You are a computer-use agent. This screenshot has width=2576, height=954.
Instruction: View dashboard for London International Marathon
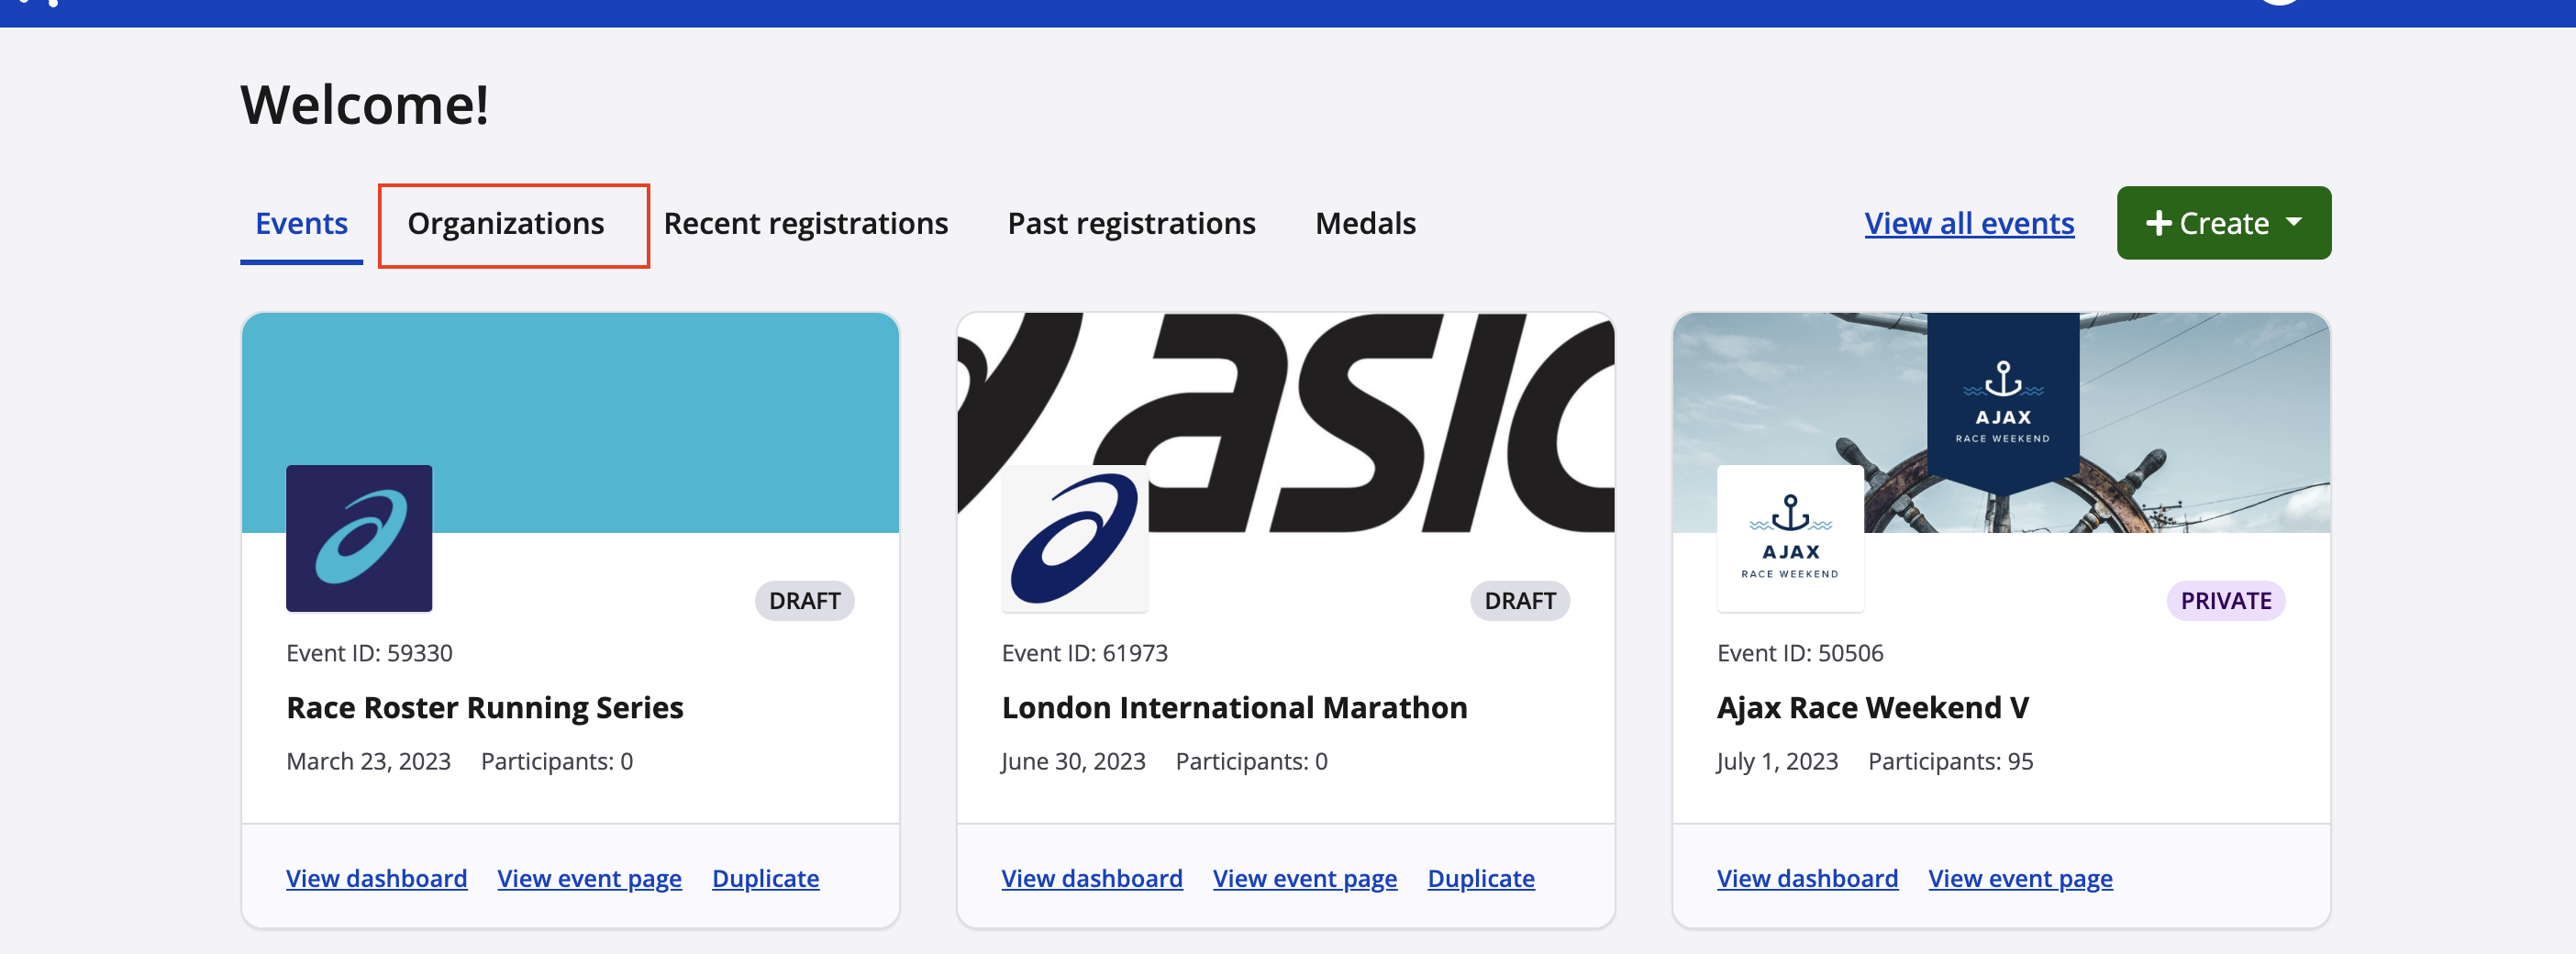pyautogui.click(x=1091, y=878)
